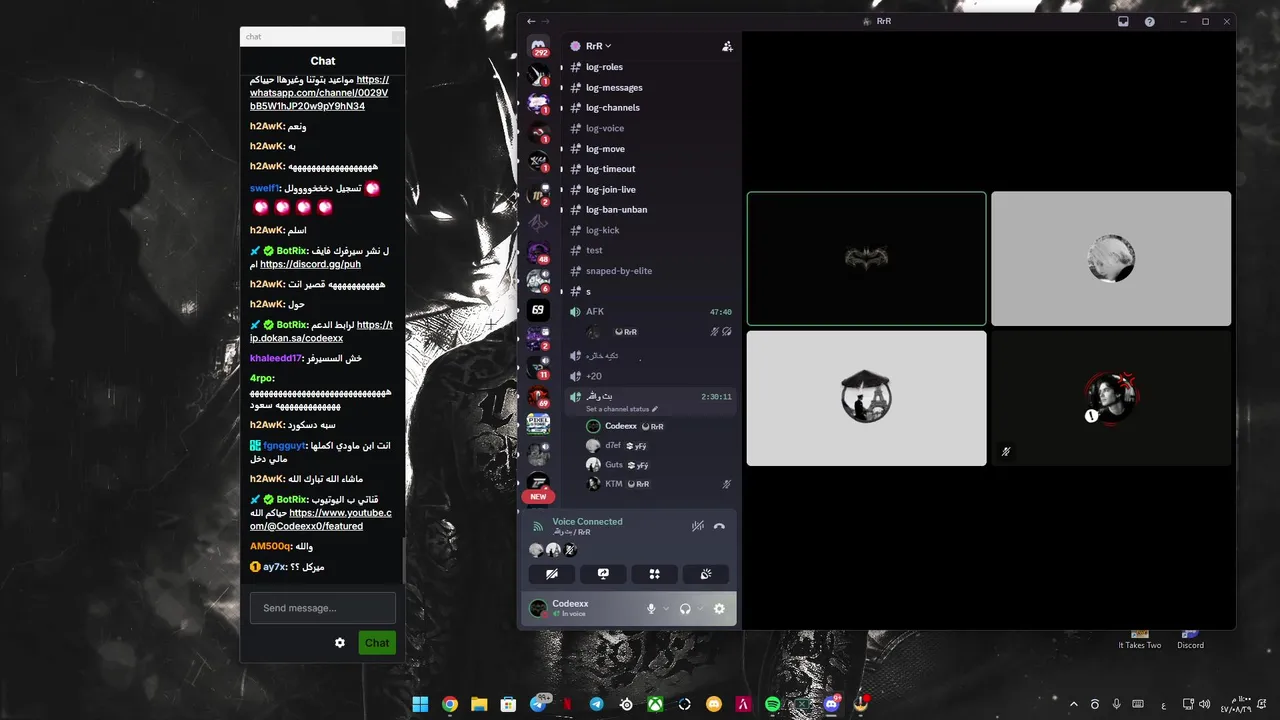
Task: Click the invite people icon beside RrR
Action: [x=727, y=46]
